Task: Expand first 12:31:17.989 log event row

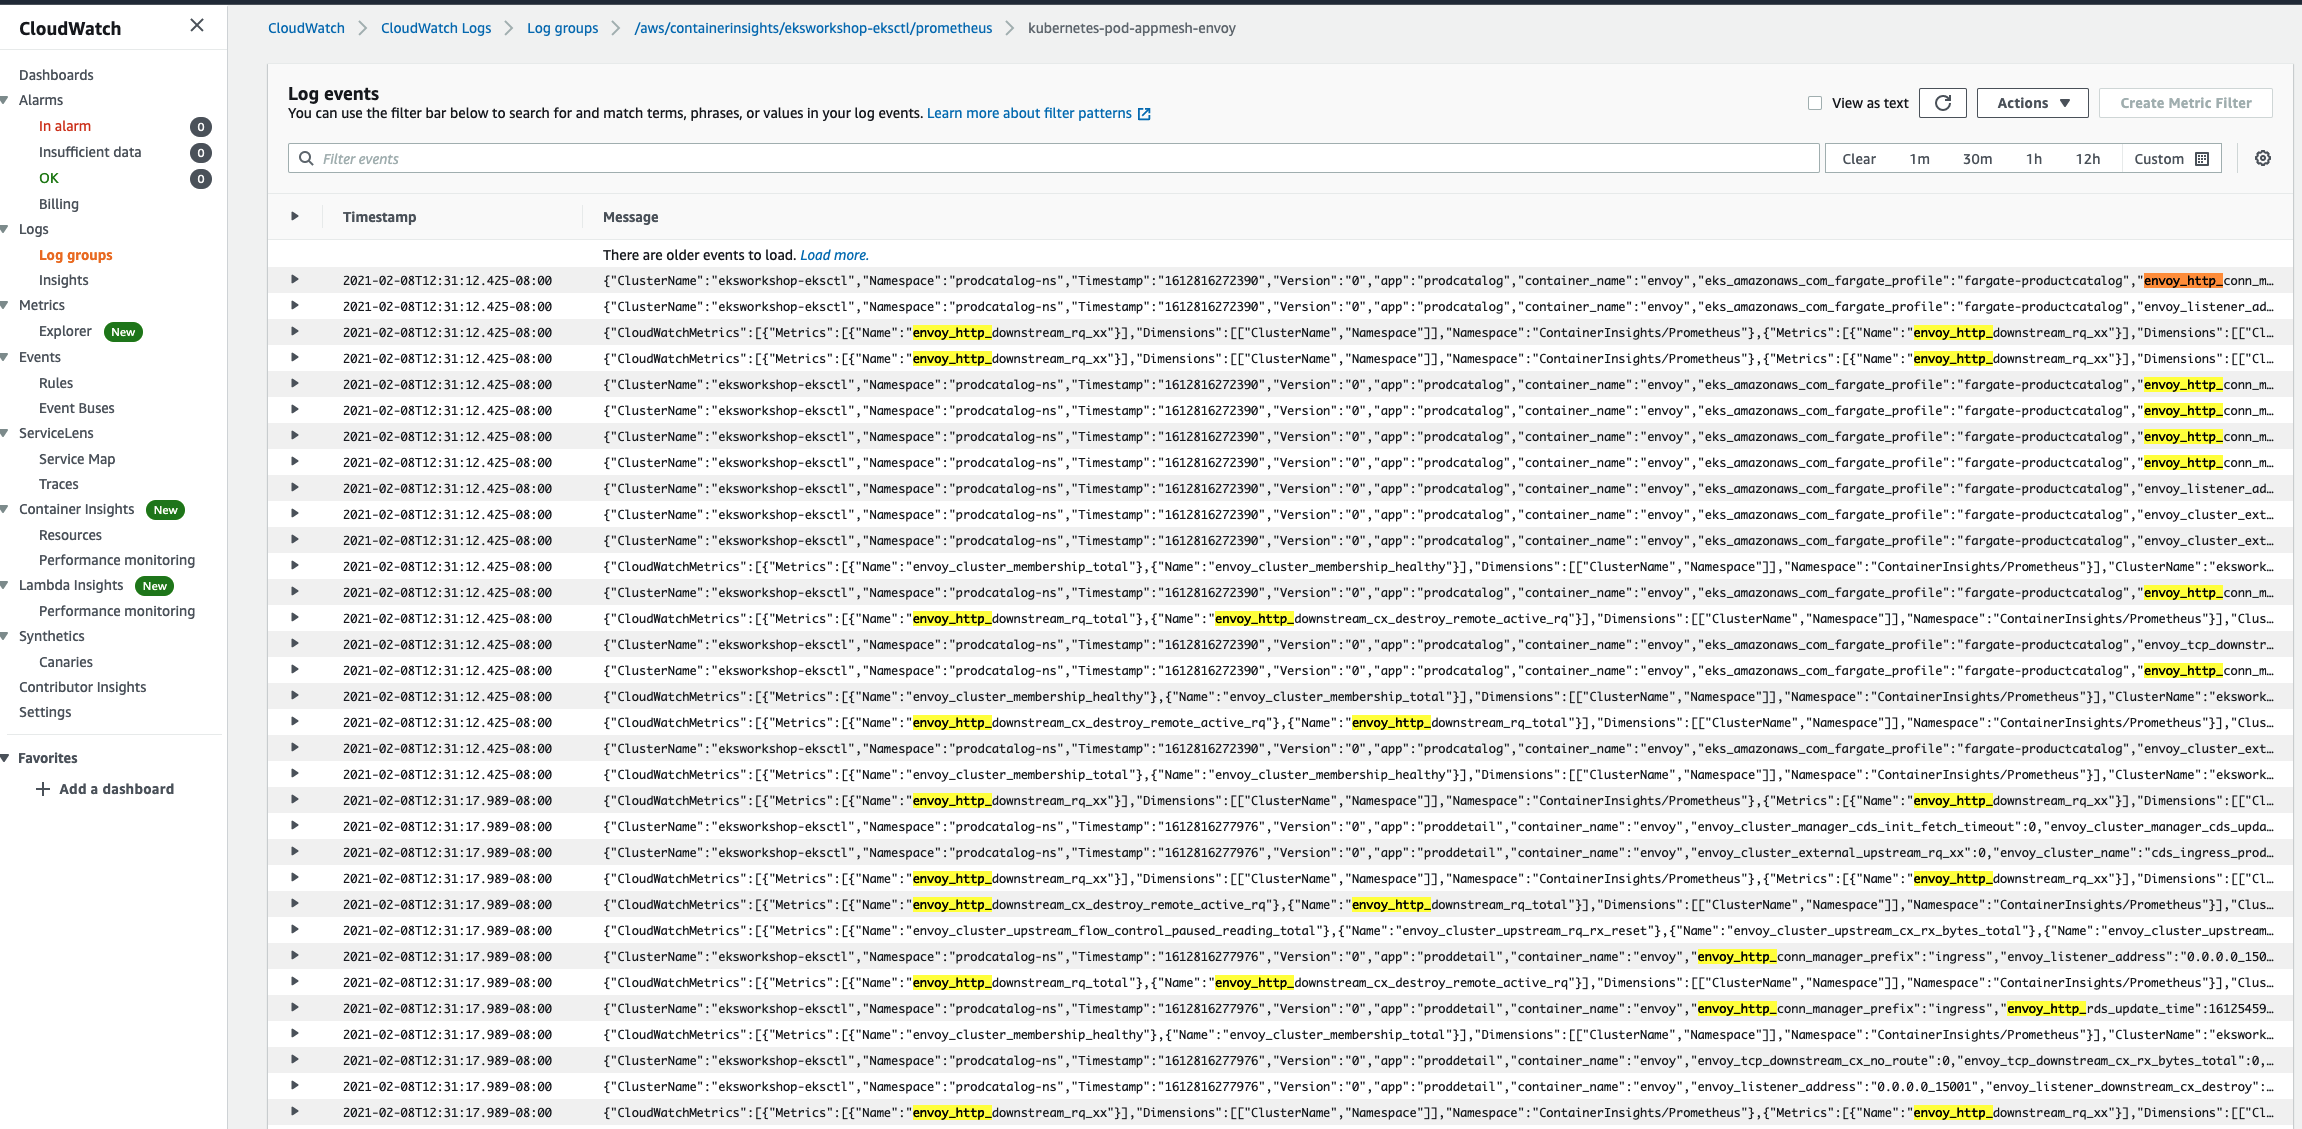Action: click(294, 800)
